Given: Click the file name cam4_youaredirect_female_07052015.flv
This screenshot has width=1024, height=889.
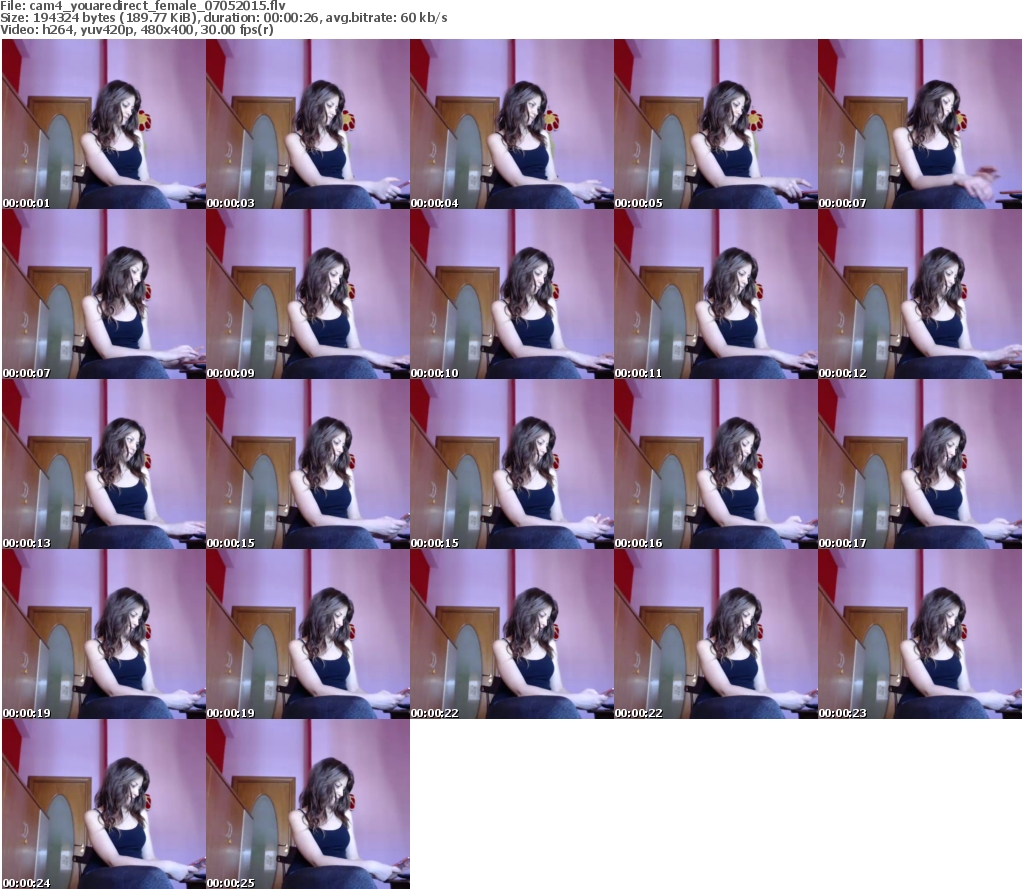Looking at the screenshot, I should (157, 6).
